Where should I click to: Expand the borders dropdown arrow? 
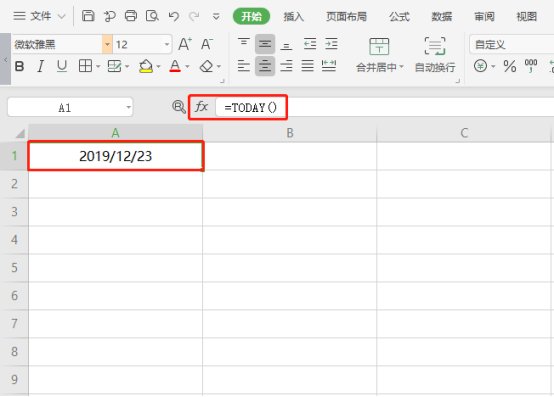(x=98, y=66)
